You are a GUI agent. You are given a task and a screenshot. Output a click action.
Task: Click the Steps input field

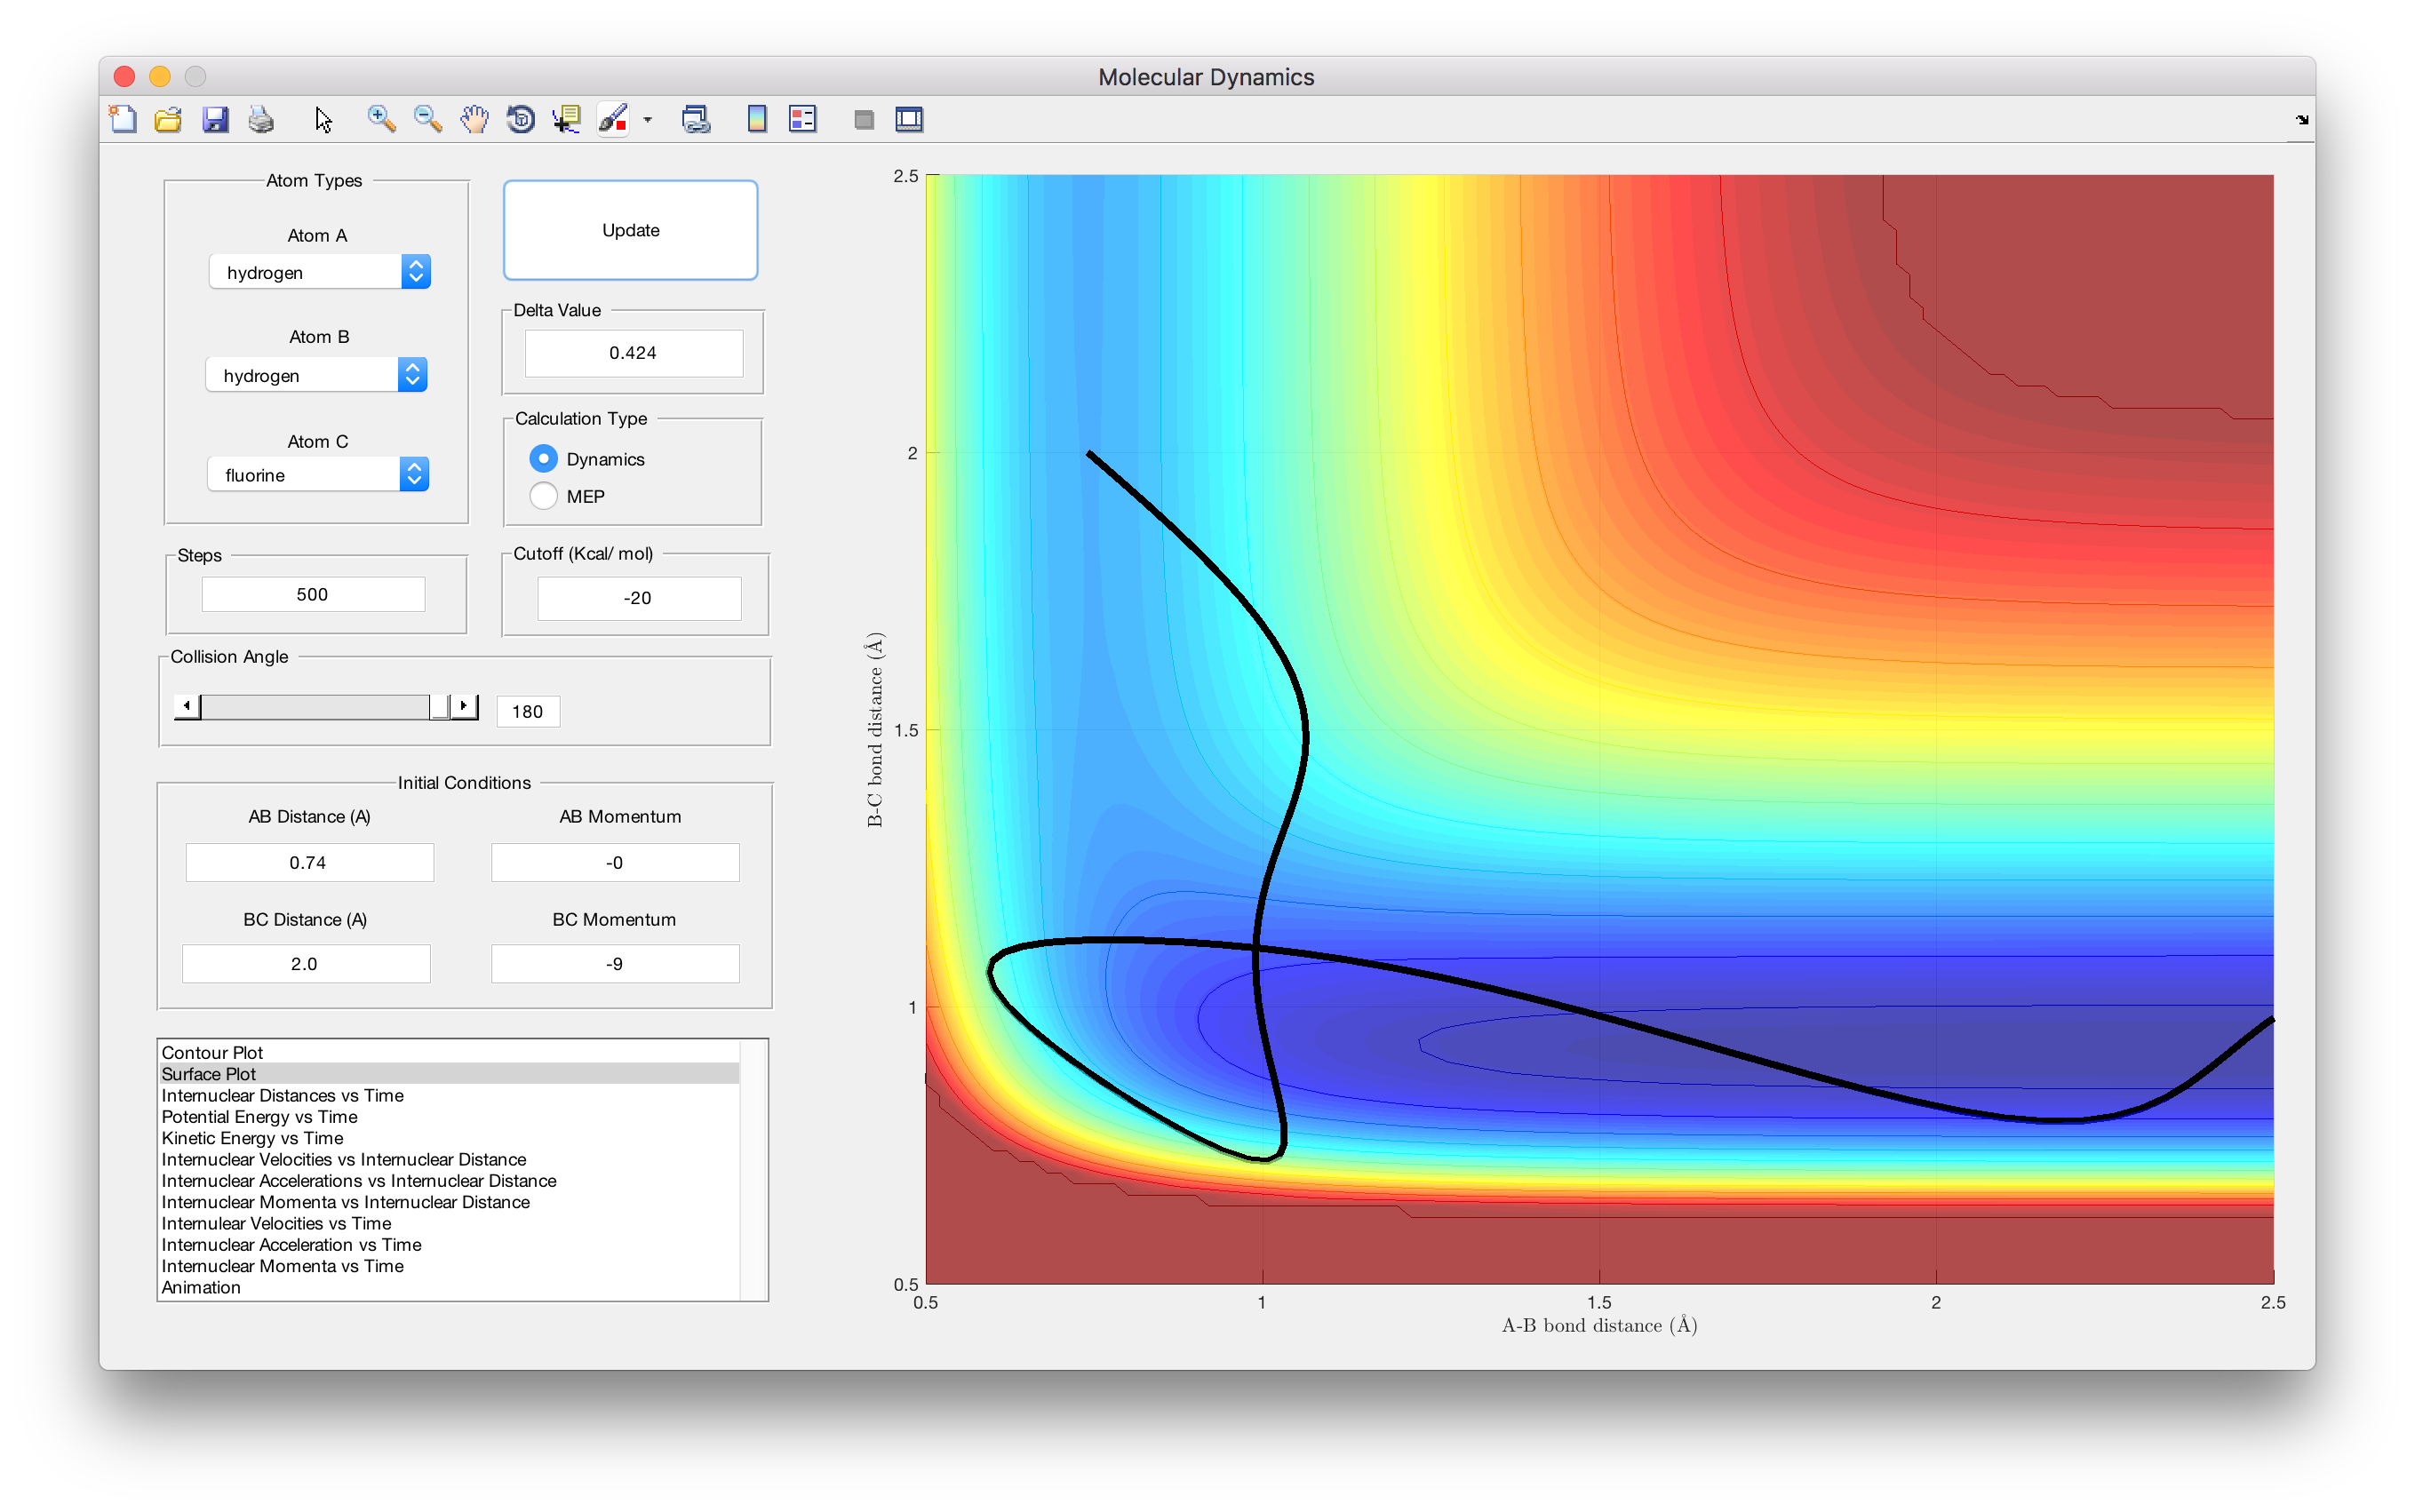click(313, 594)
